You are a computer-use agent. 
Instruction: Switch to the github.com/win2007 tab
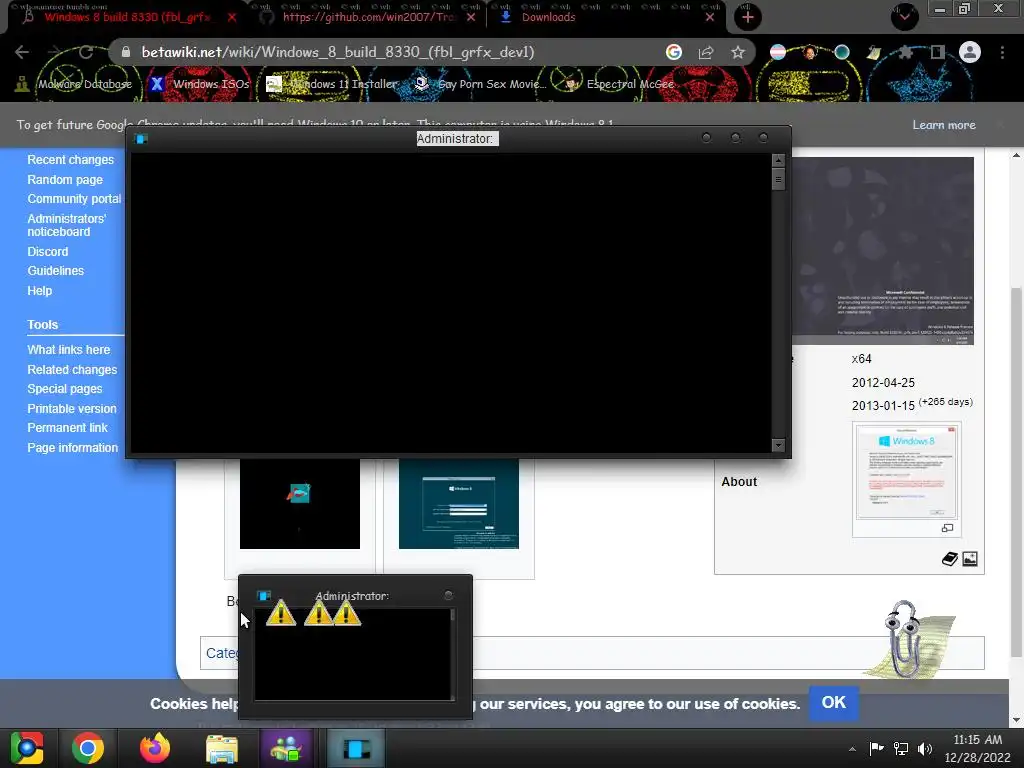tap(368, 17)
